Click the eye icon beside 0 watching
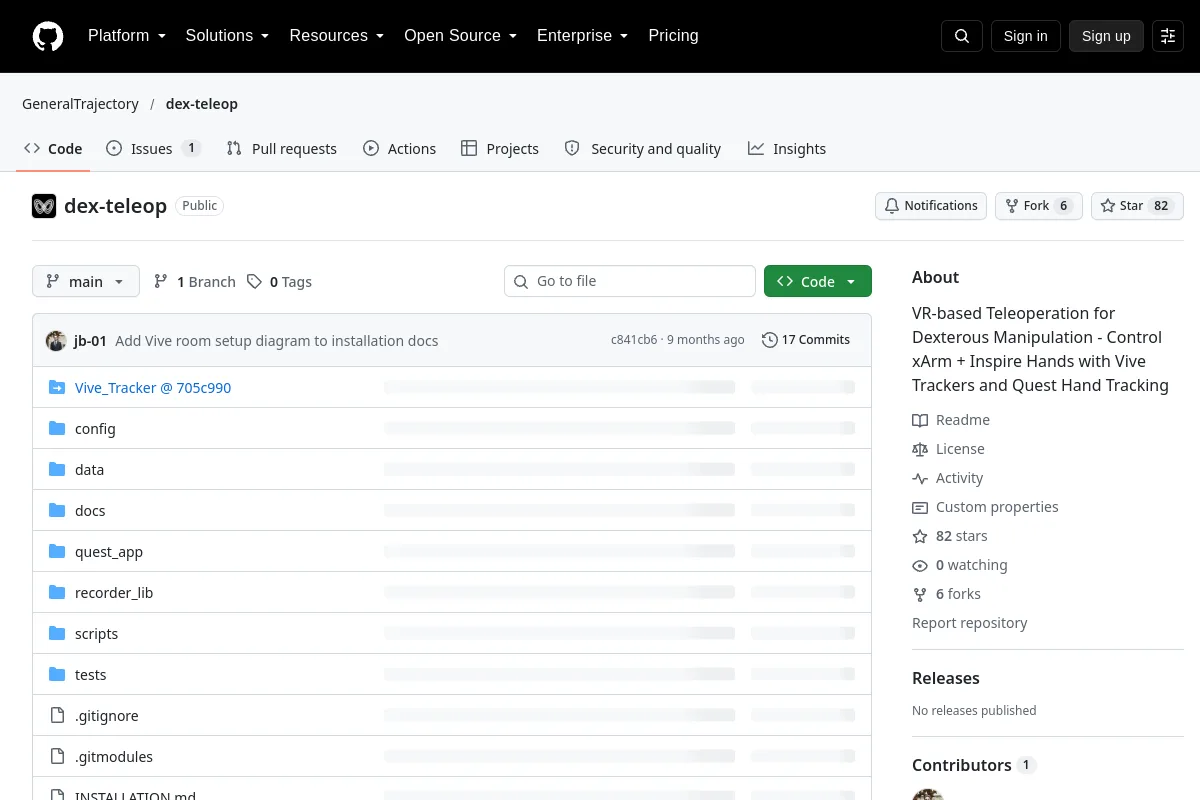Image resolution: width=1200 pixels, height=800 pixels. (920, 565)
